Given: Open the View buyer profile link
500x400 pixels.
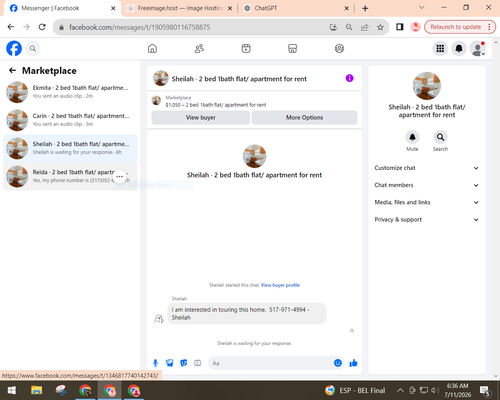Looking at the screenshot, I should (280, 285).
